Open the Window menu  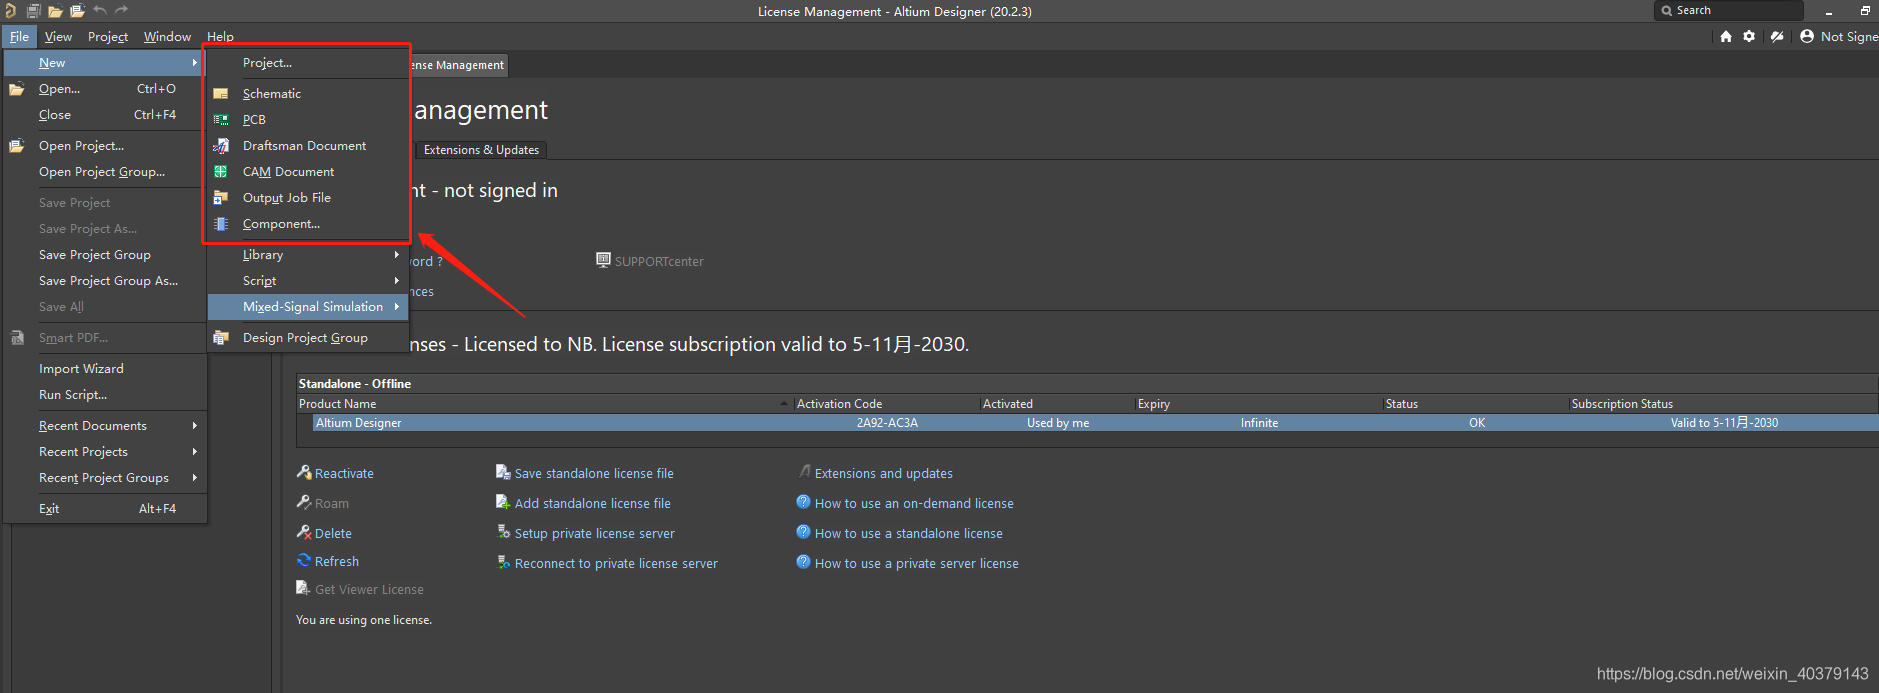167,36
